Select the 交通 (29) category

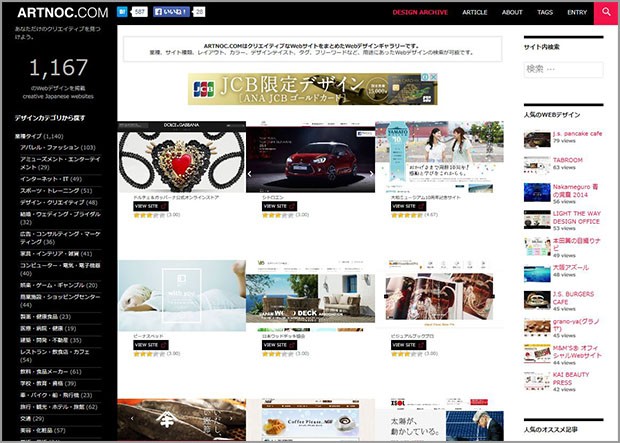pos(32,418)
